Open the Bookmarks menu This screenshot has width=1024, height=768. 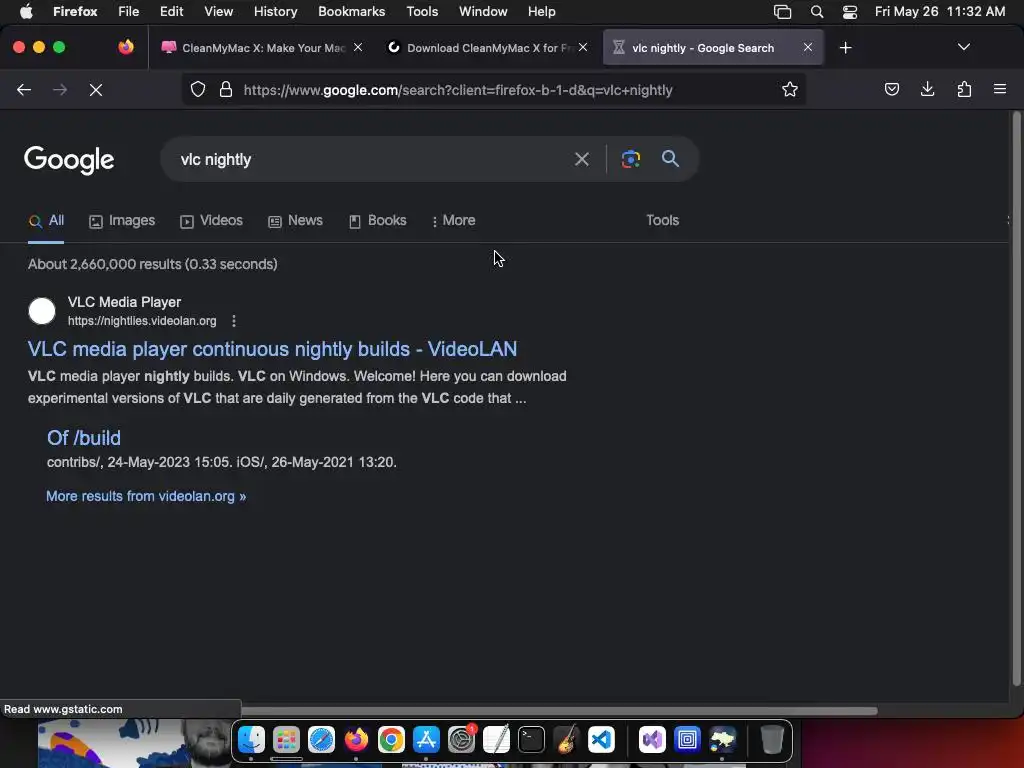point(351,11)
